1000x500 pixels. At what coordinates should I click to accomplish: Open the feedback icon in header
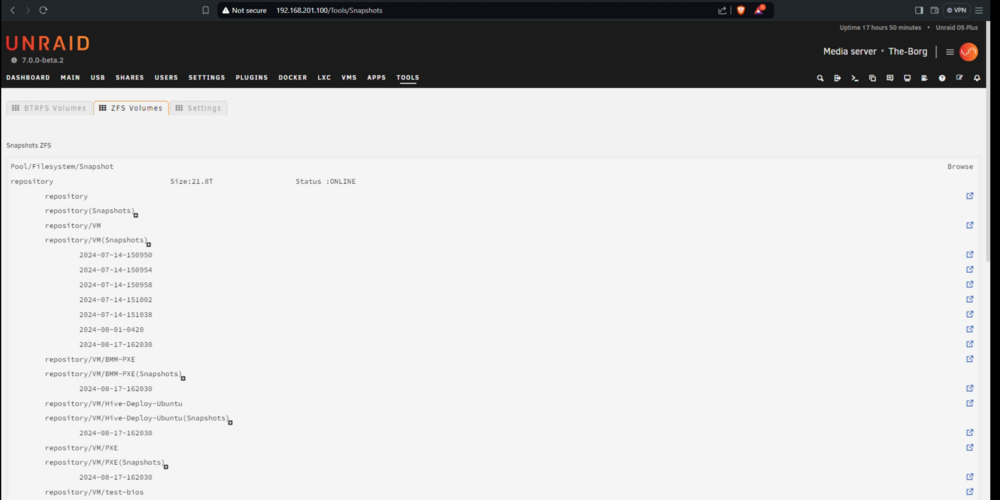tap(890, 78)
